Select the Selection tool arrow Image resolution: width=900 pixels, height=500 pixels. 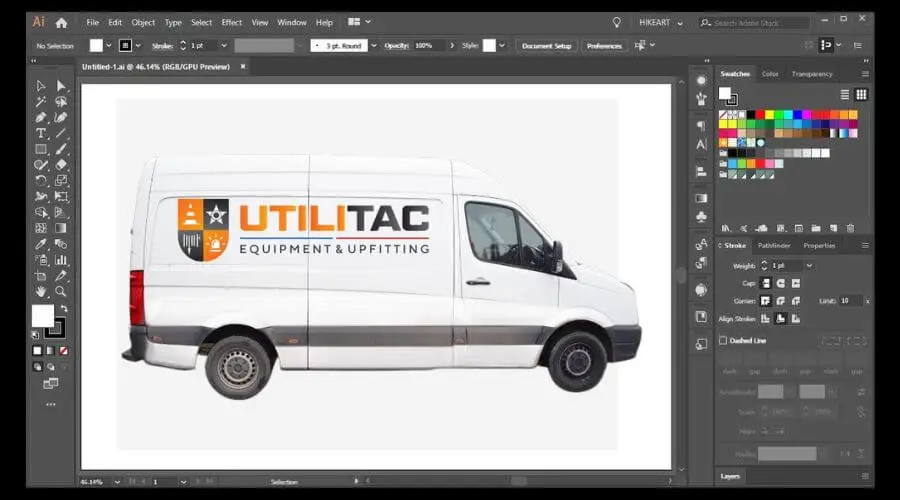pos(41,86)
